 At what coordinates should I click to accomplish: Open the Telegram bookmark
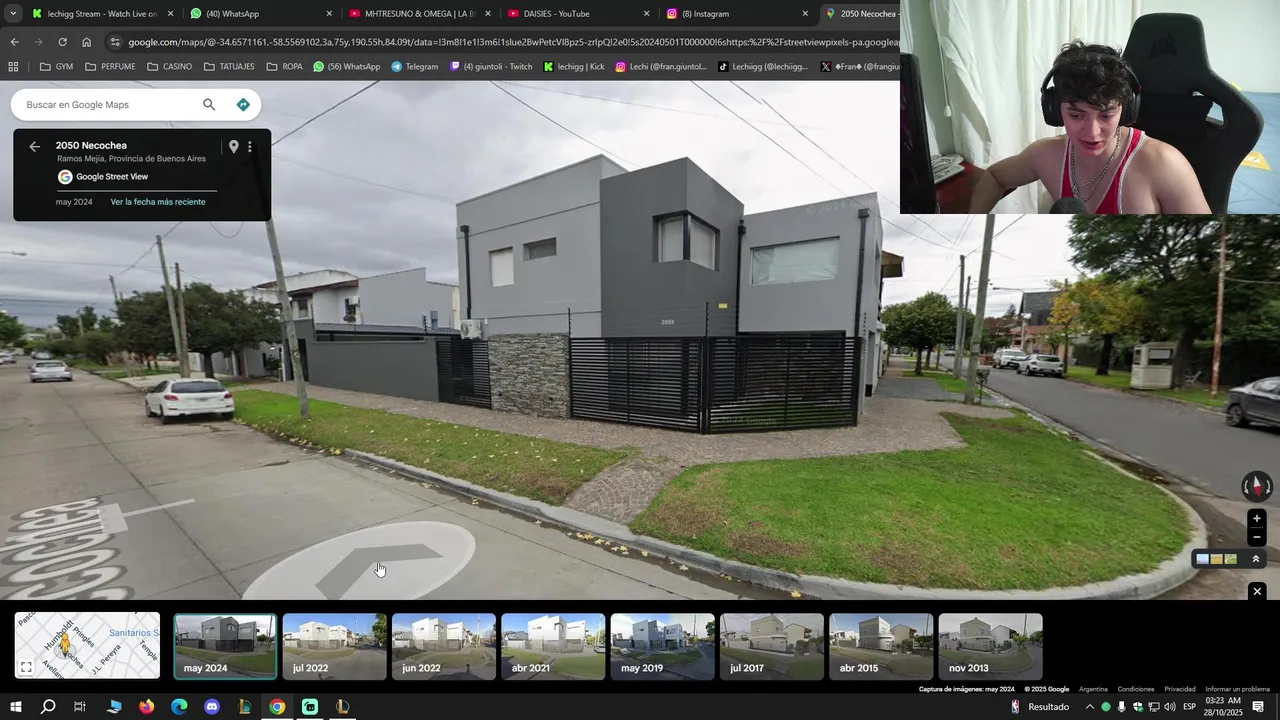pos(415,67)
